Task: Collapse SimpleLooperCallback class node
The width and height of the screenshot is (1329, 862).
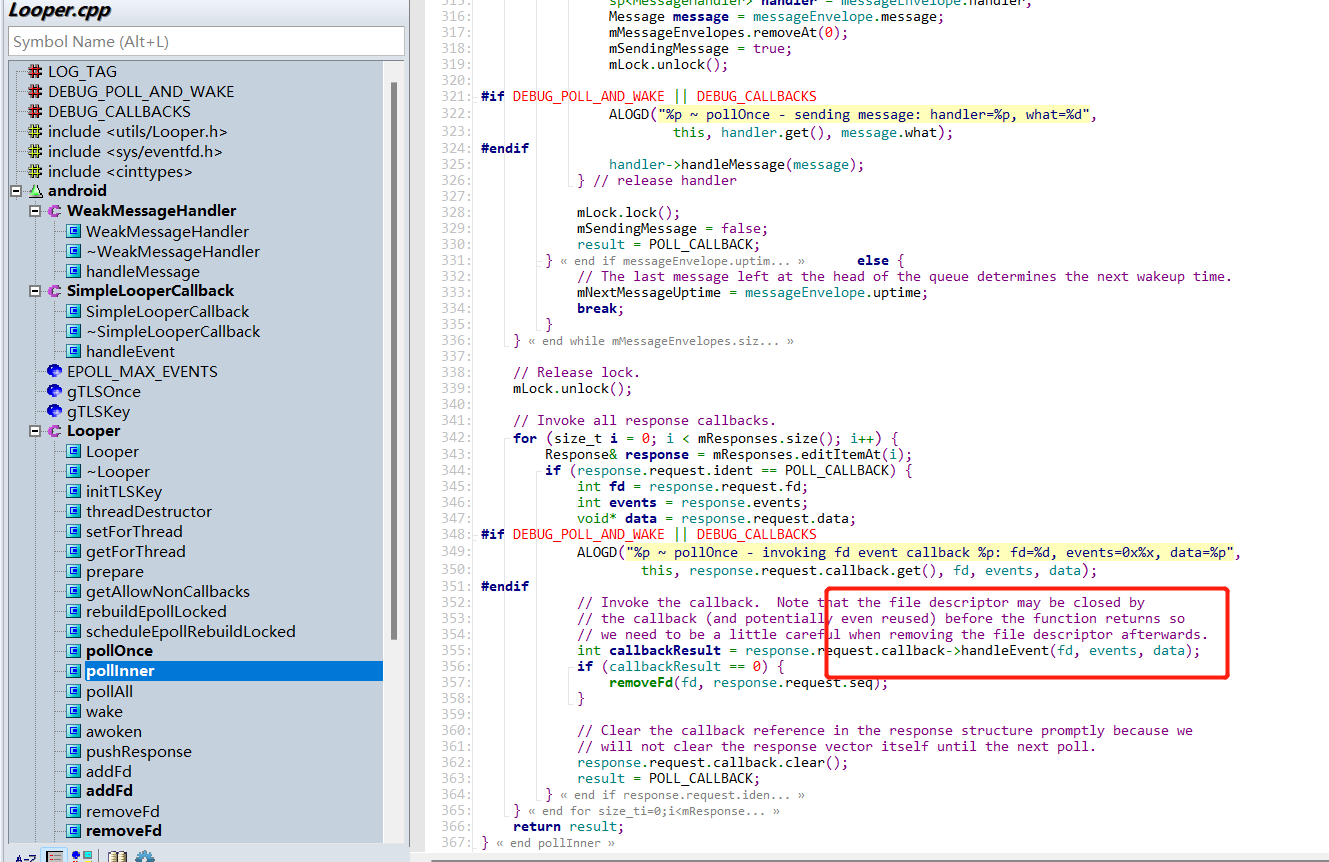Action: click(x=35, y=291)
